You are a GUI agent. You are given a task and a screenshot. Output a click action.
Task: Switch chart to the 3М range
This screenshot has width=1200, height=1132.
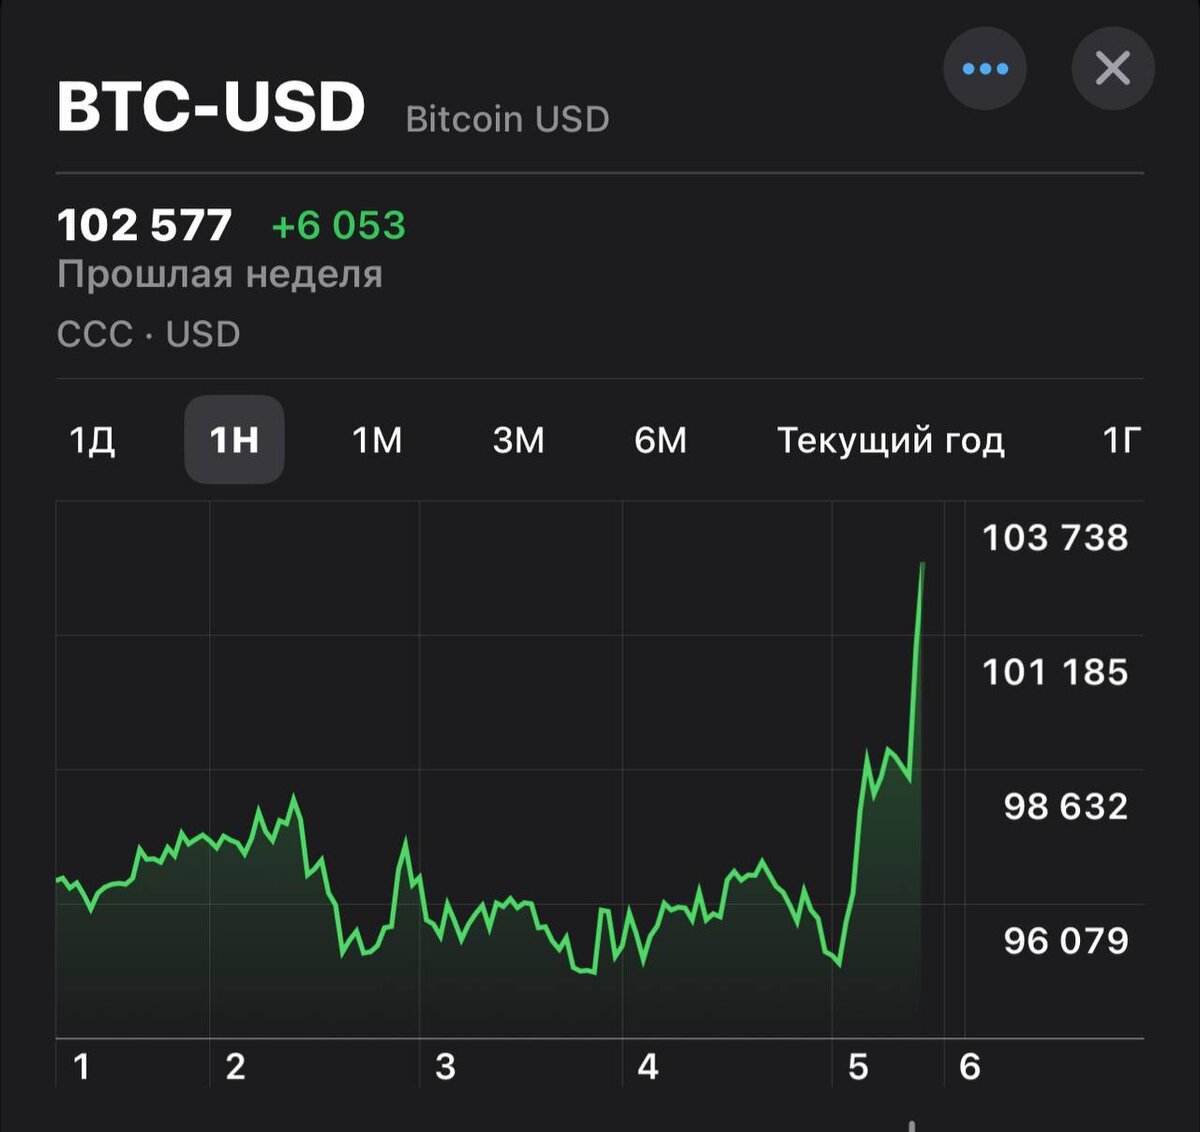click(518, 440)
